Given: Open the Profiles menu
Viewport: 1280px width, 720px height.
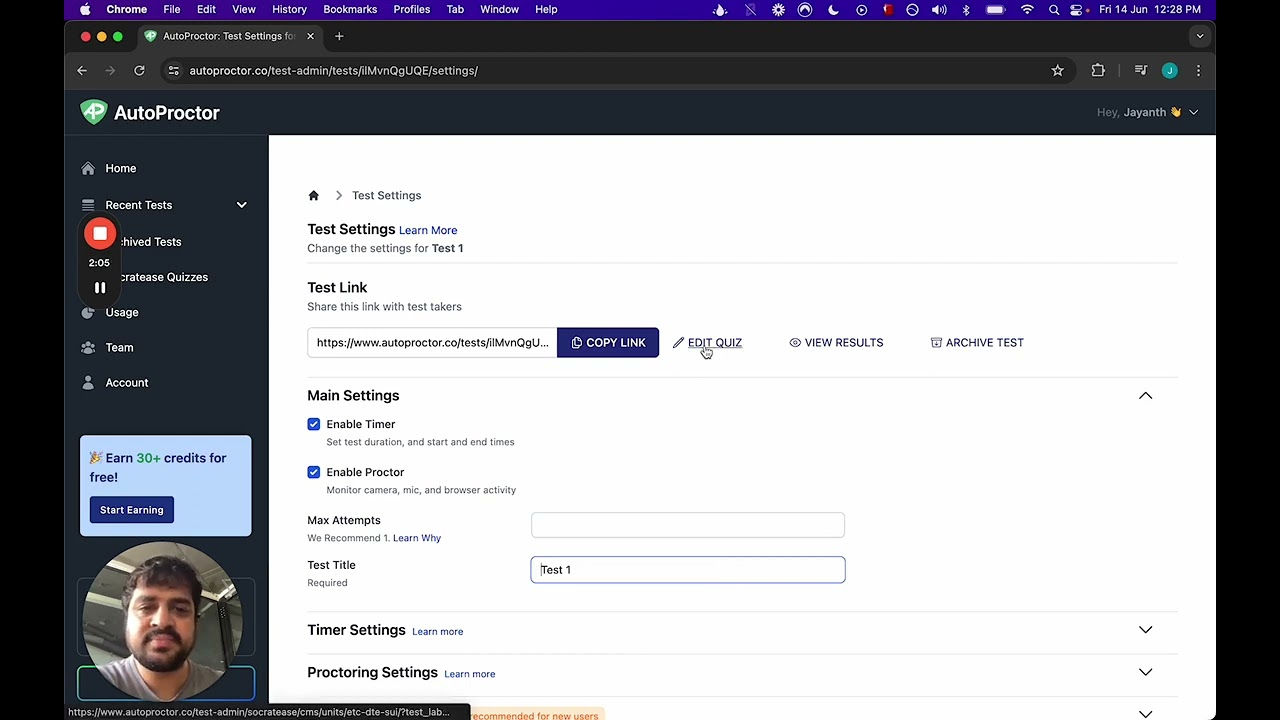Looking at the screenshot, I should coord(411,9).
